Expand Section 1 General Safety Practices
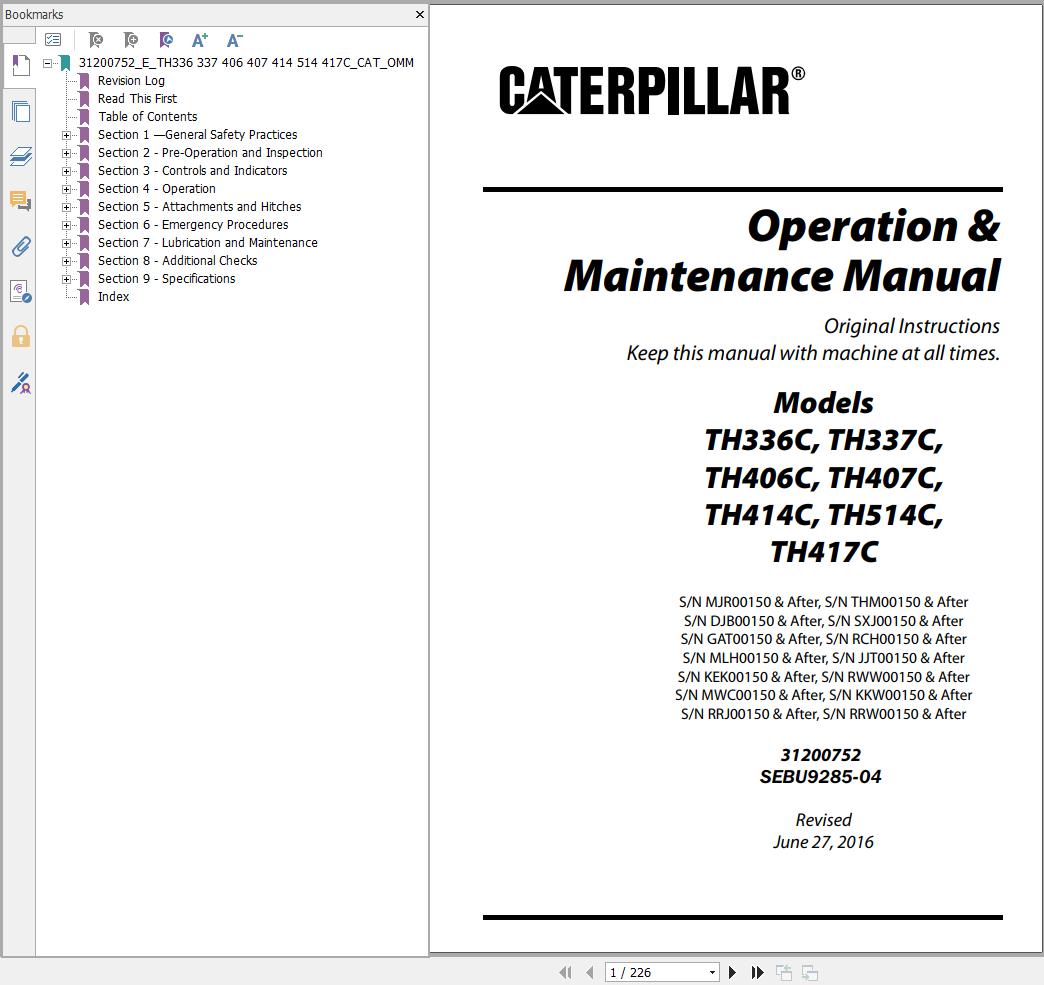This screenshot has height=985, width=1044. [66, 135]
